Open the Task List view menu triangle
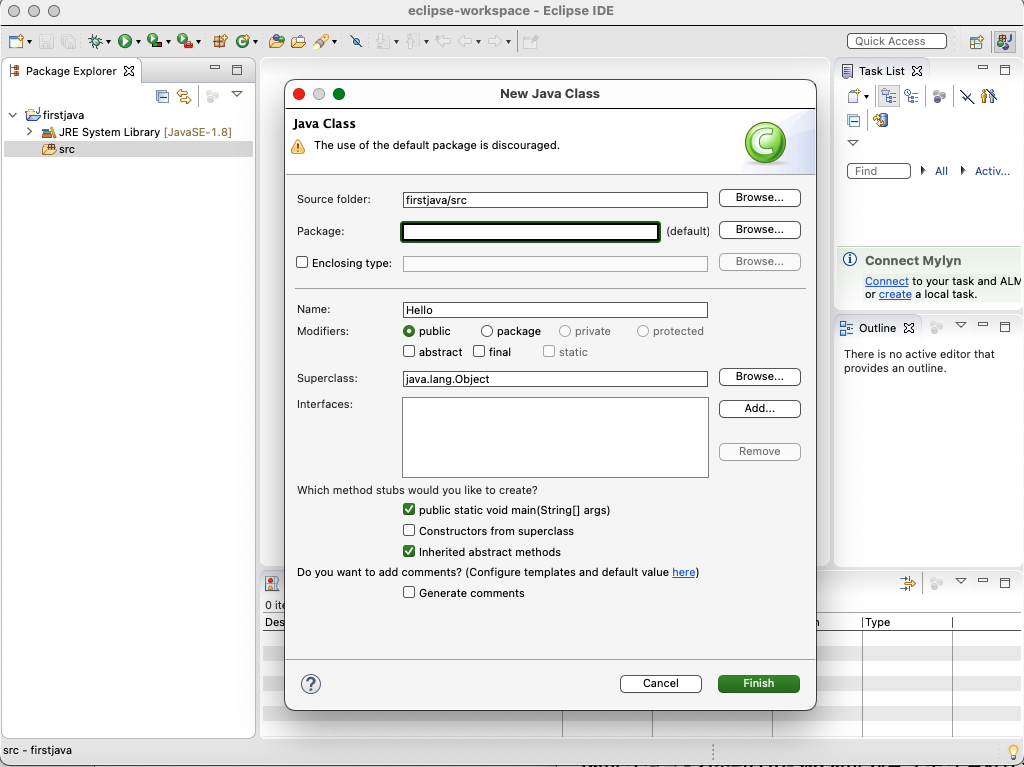The height and width of the screenshot is (767, 1024). tap(853, 142)
